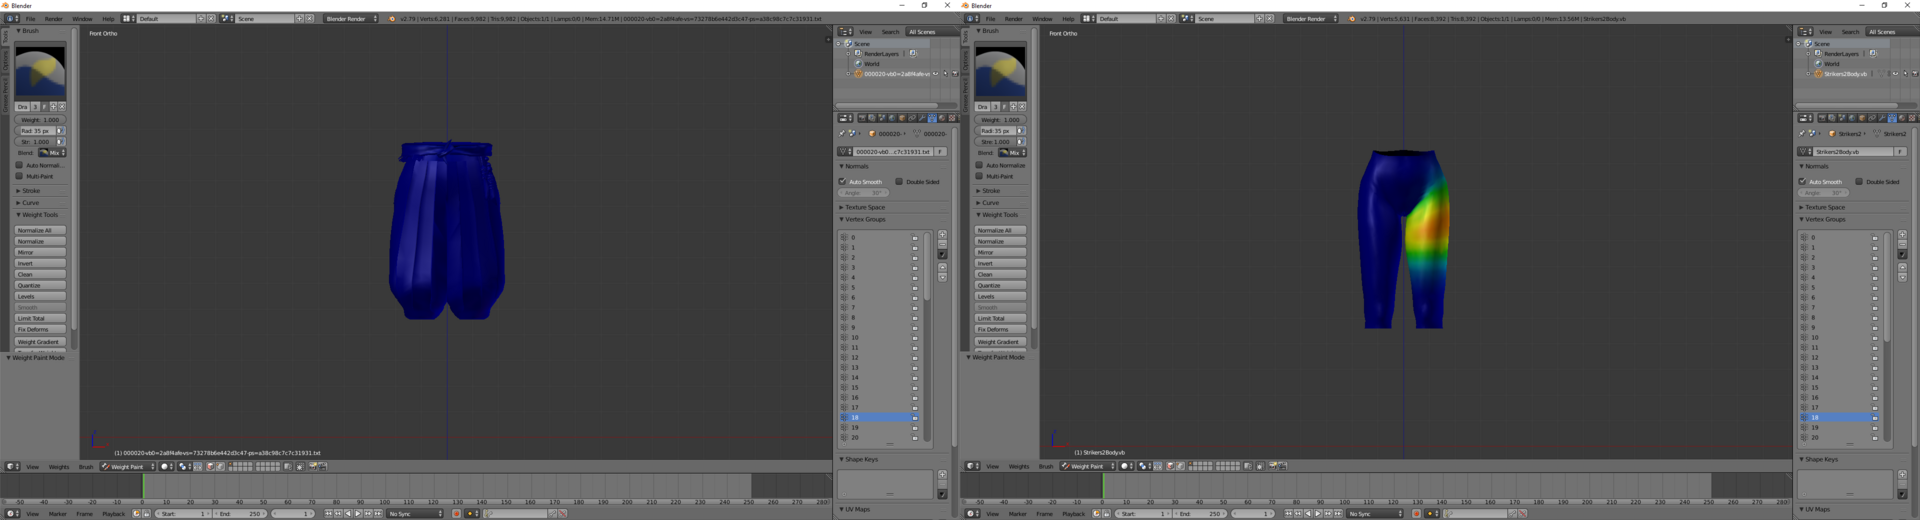This screenshot has height=520, width=1920.
Task: Click viewport shading icon in left 3D view header
Action: click(x=166, y=467)
